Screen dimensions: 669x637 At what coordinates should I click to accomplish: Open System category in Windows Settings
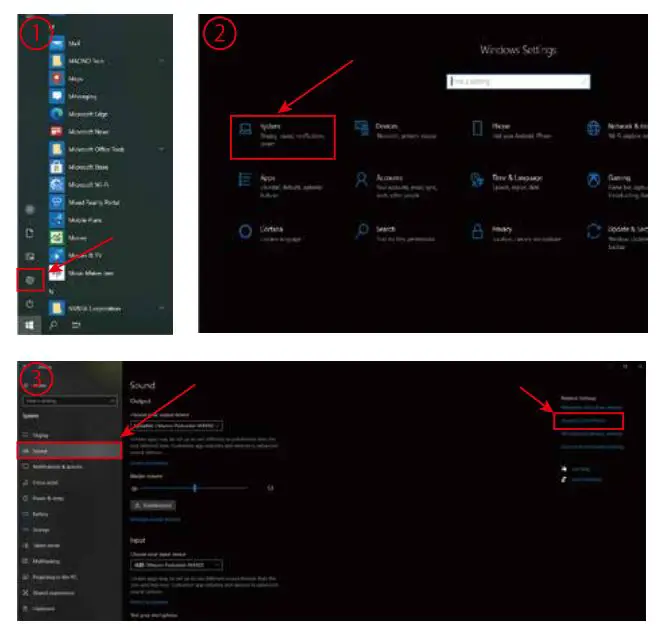(282, 137)
